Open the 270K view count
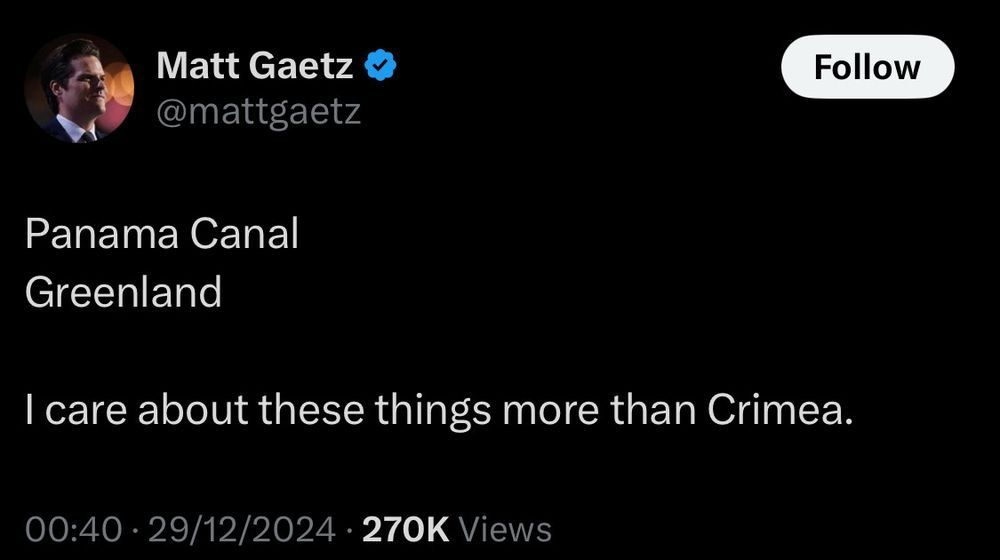The image size is (1000, 560). point(406,529)
